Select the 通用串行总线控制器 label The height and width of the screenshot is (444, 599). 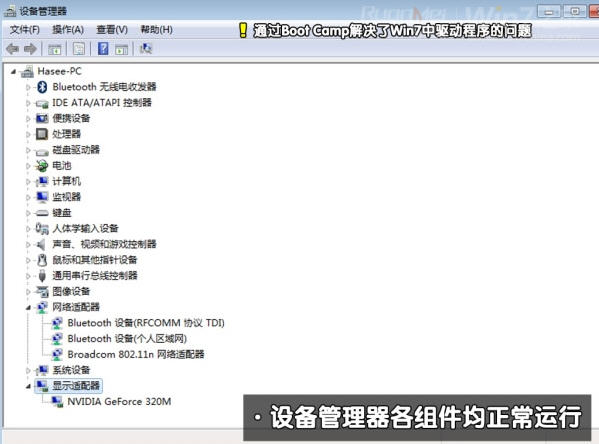pyautogui.click(x=95, y=276)
